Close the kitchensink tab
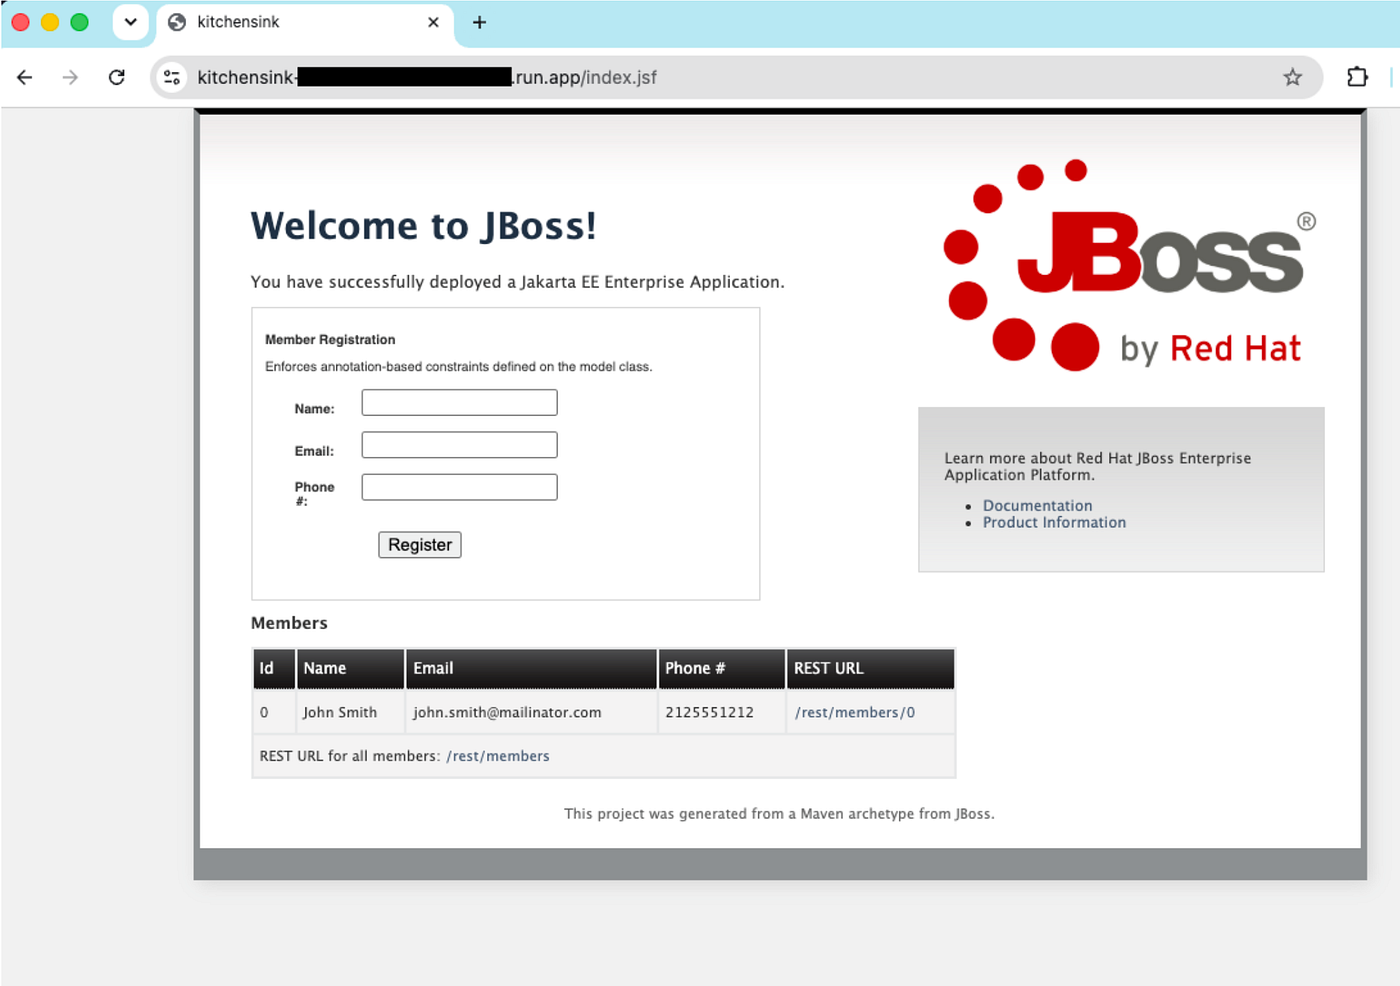The image size is (1400, 986). point(433,22)
